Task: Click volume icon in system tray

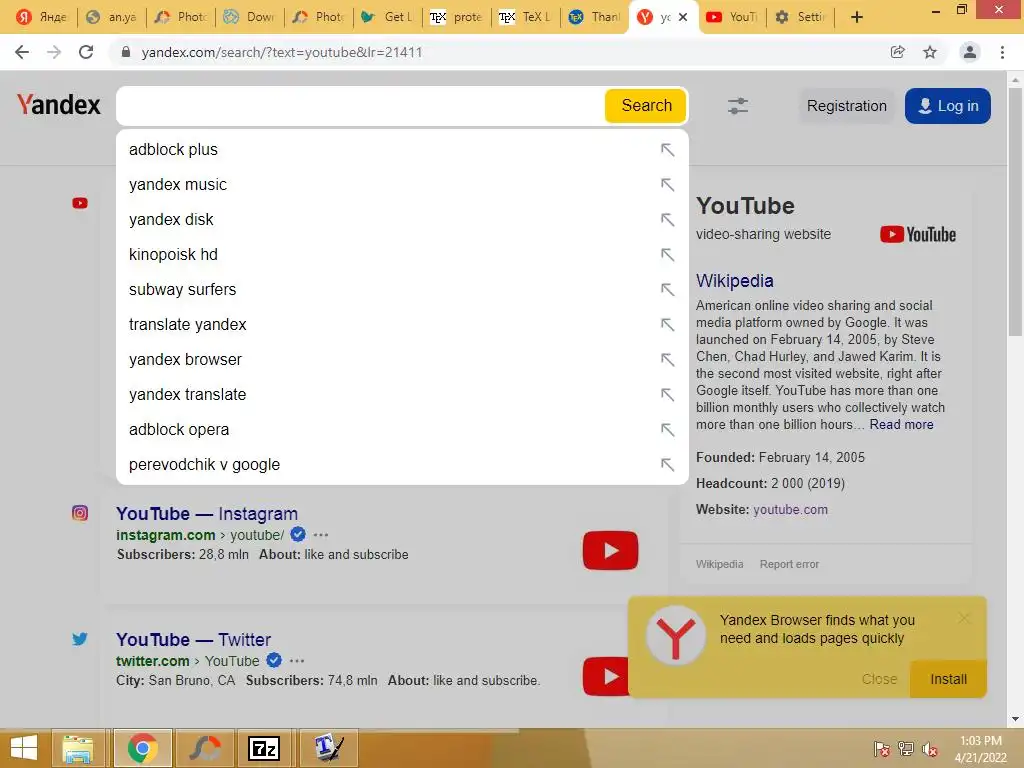Action: [x=929, y=749]
